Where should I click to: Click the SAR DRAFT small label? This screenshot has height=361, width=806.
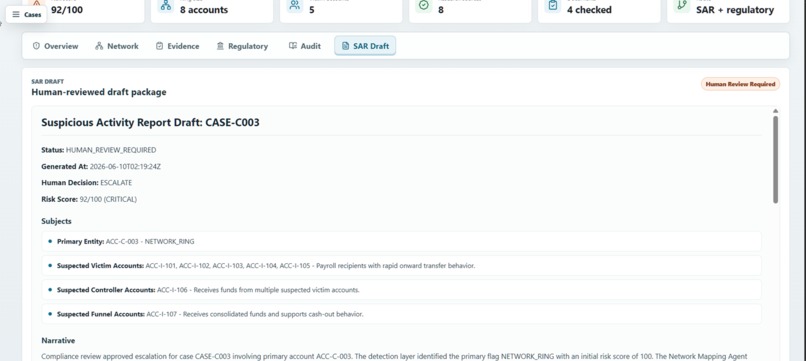click(47, 81)
